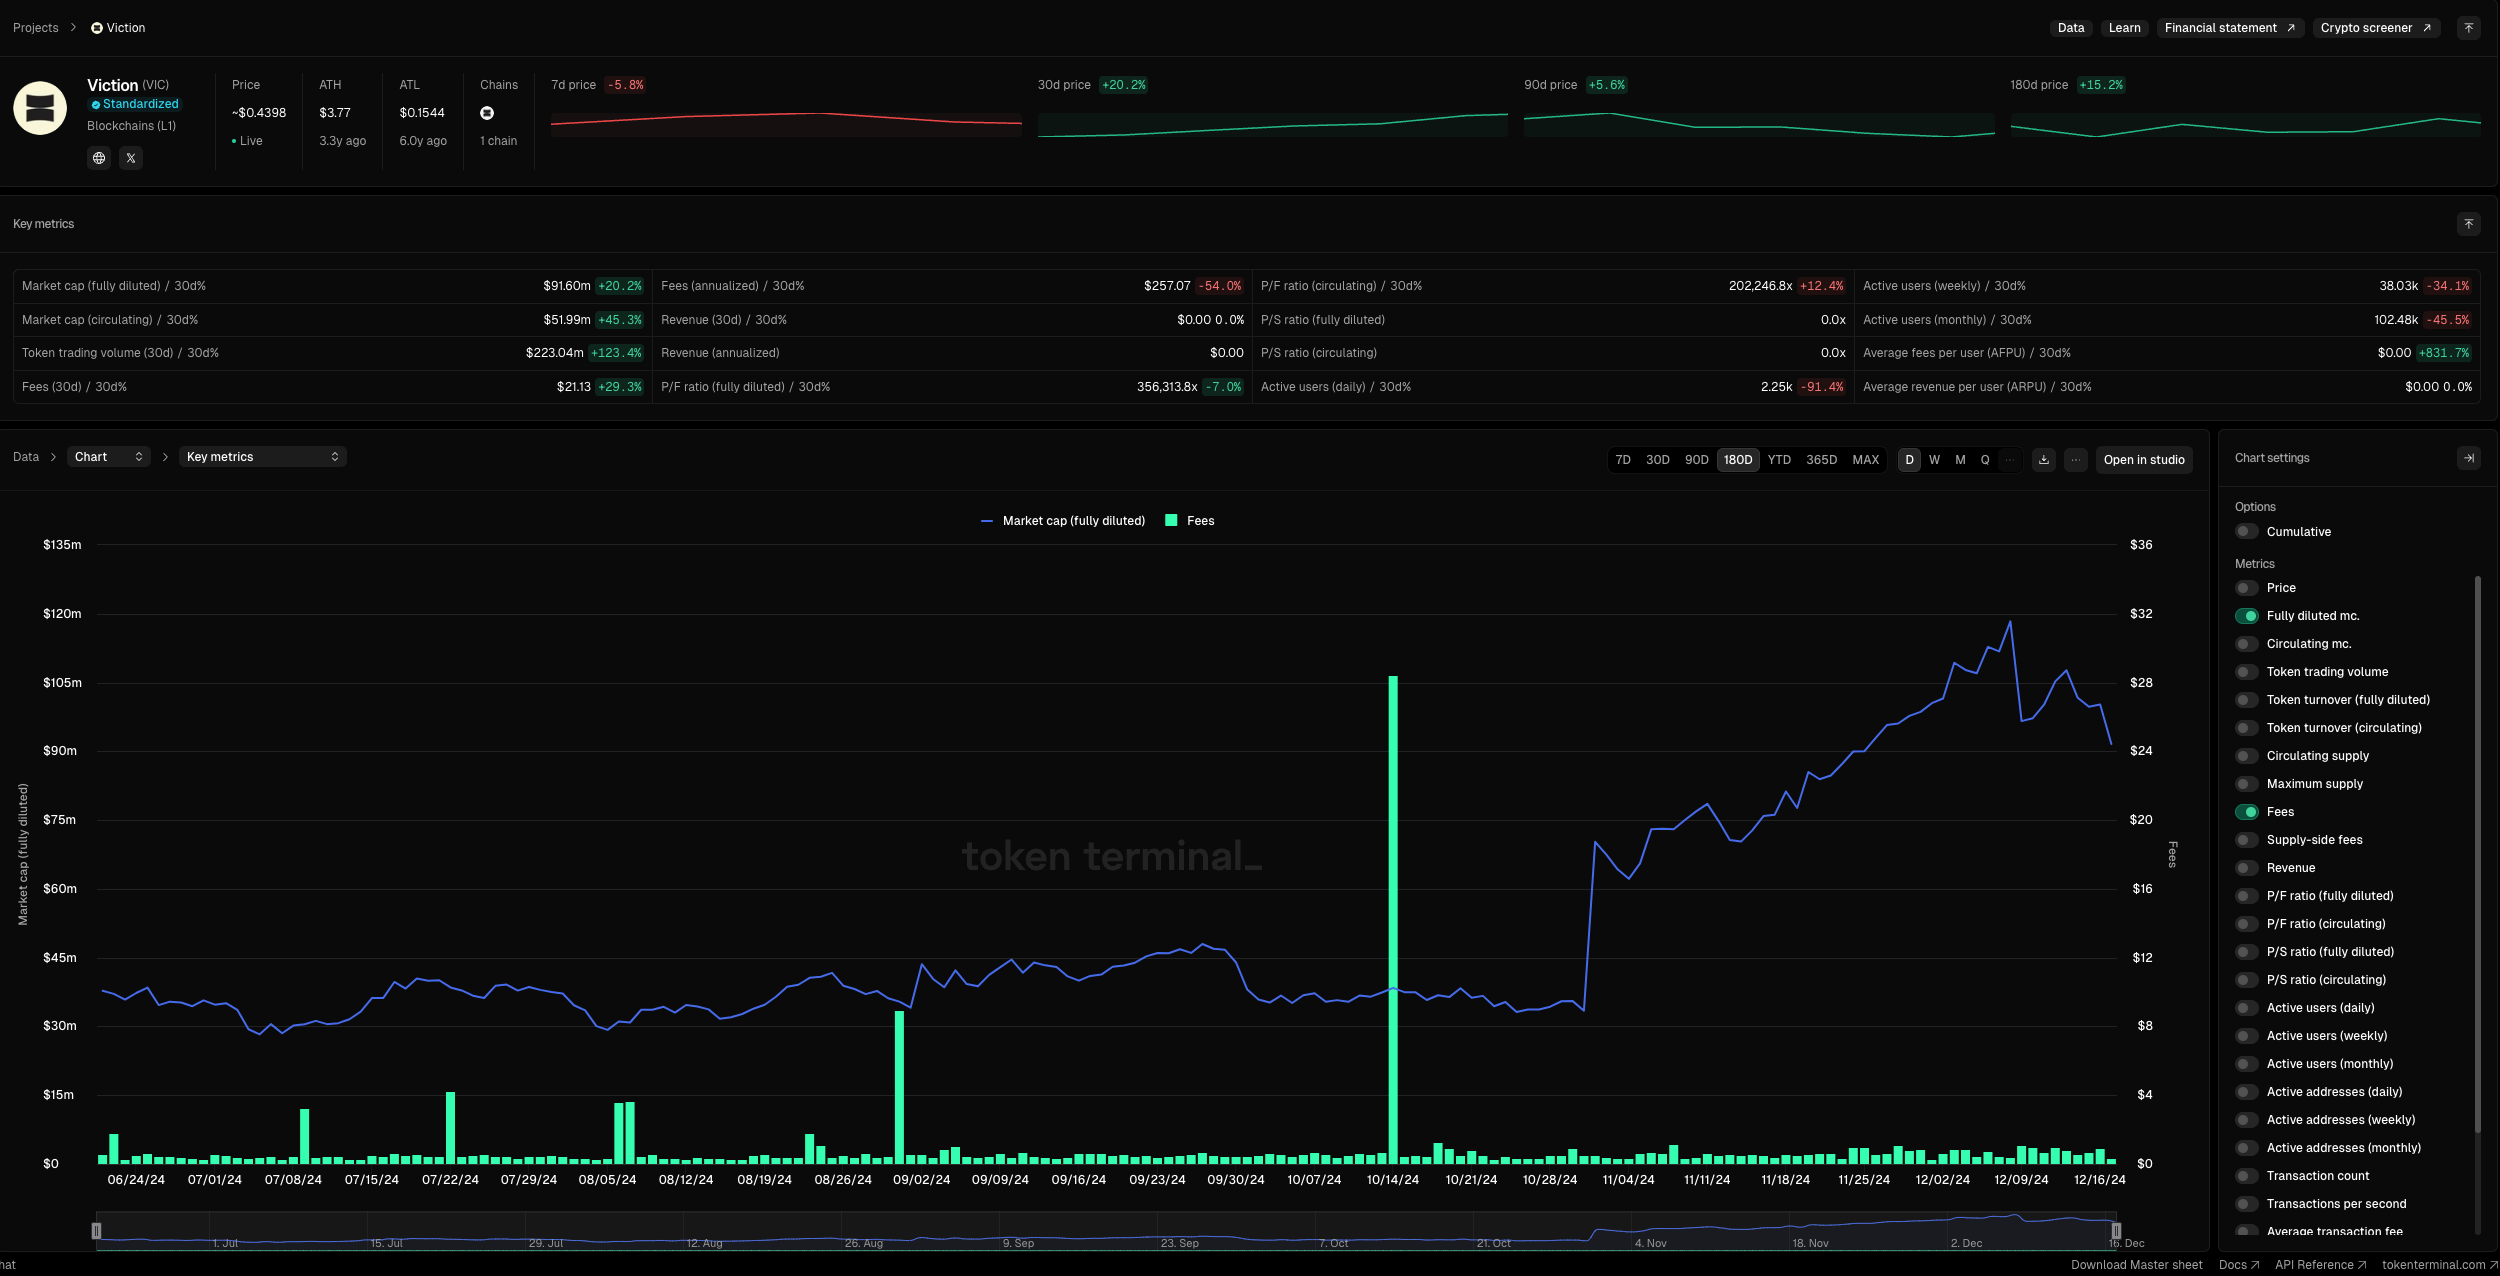Switch granularity to weekly W
Viewport: 2500px width, 1276px height.
[1934, 460]
